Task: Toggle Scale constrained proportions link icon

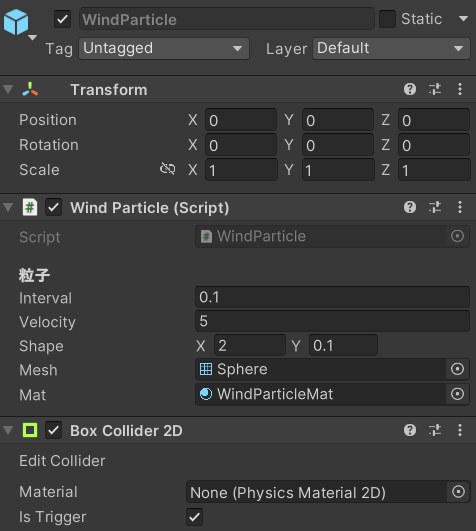Action: click(x=168, y=169)
